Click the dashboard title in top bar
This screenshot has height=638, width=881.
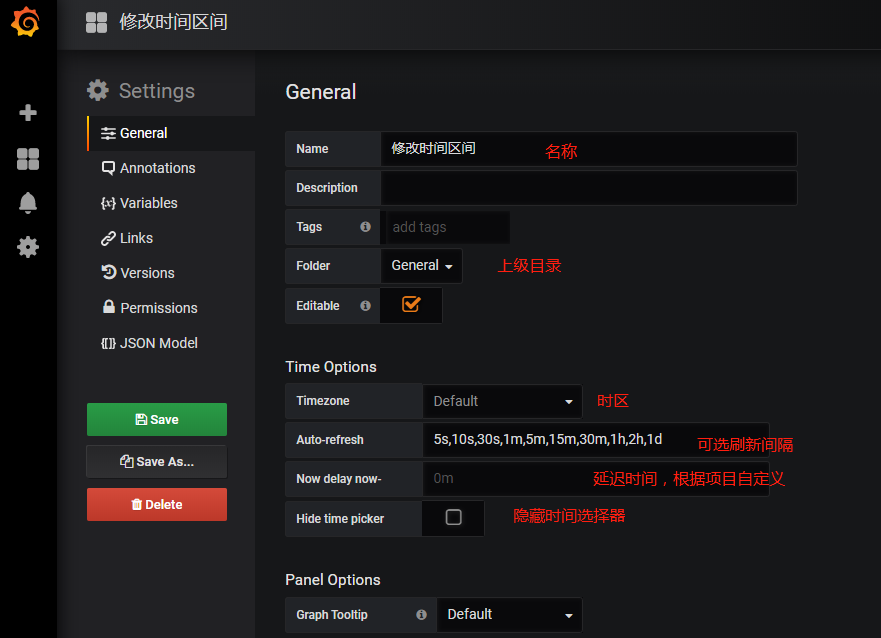coord(173,22)
